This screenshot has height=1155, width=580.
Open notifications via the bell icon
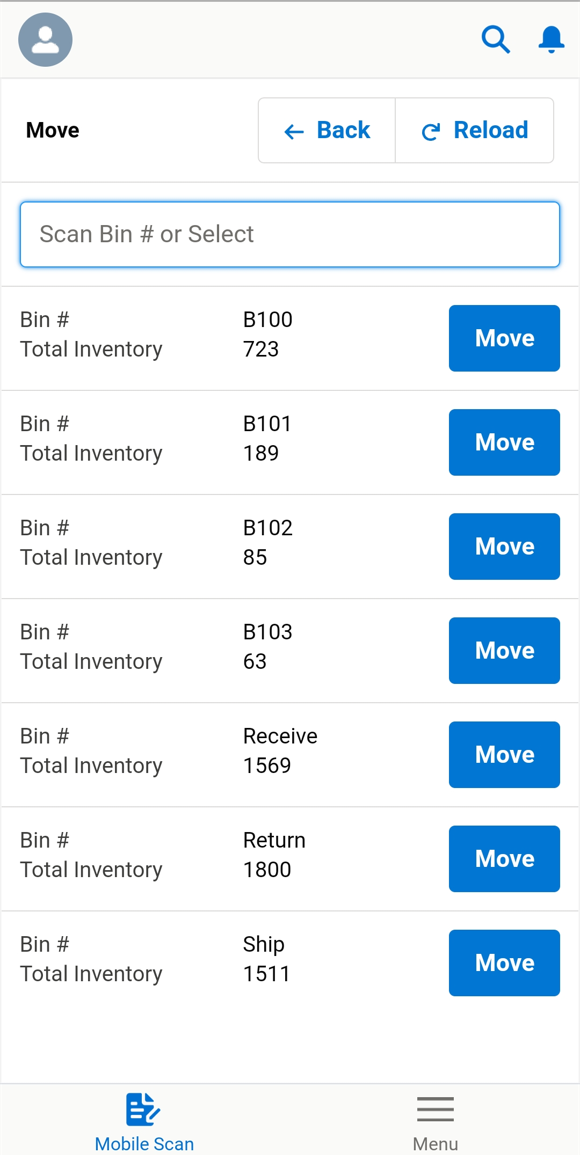(551, 39)
